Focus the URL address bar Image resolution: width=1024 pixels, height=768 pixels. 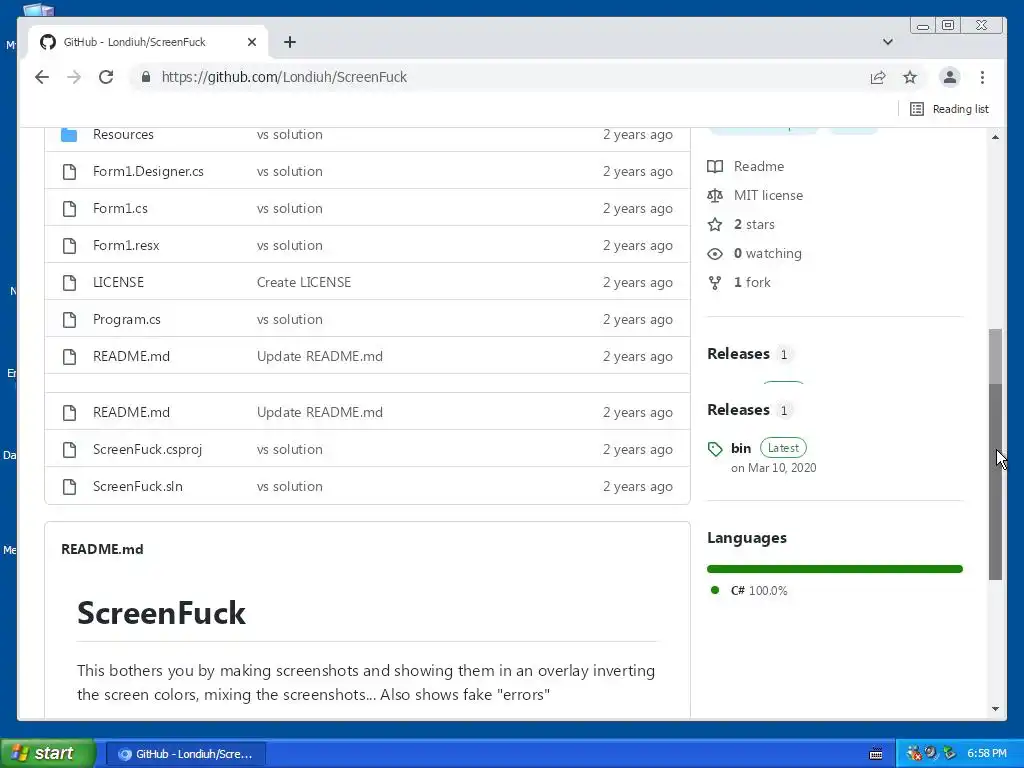coord(496,77)
